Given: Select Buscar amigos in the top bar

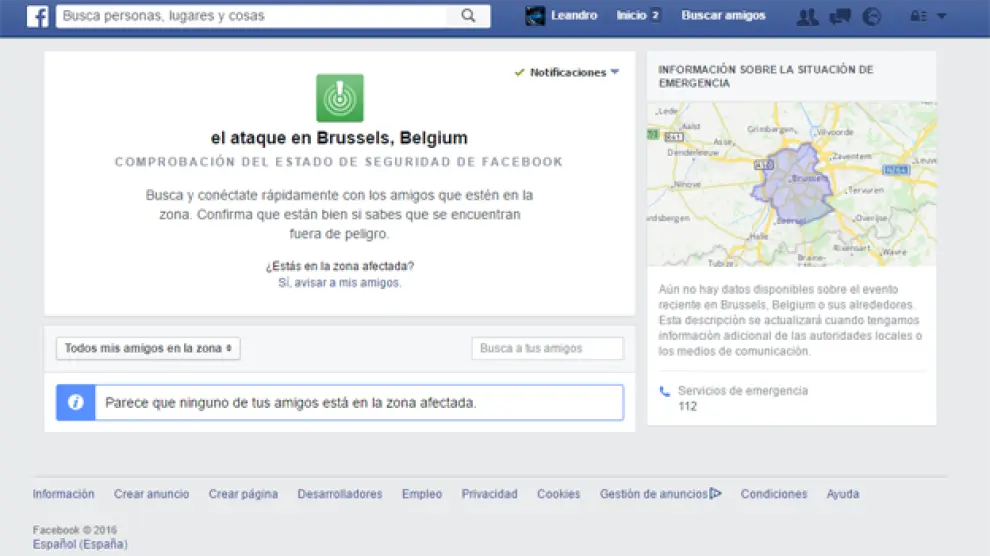Looking at the screenshot, I should point(723,16).
